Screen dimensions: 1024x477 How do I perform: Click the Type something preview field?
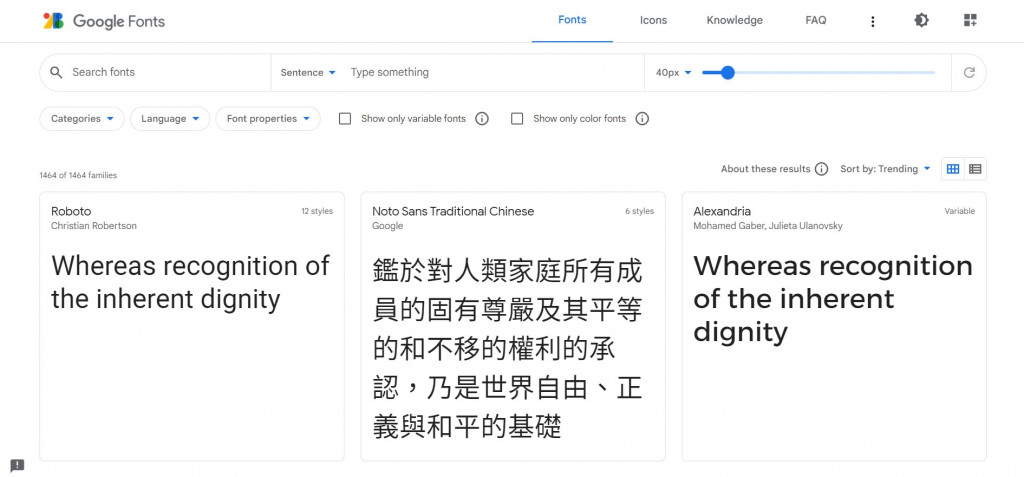[493, 73]
